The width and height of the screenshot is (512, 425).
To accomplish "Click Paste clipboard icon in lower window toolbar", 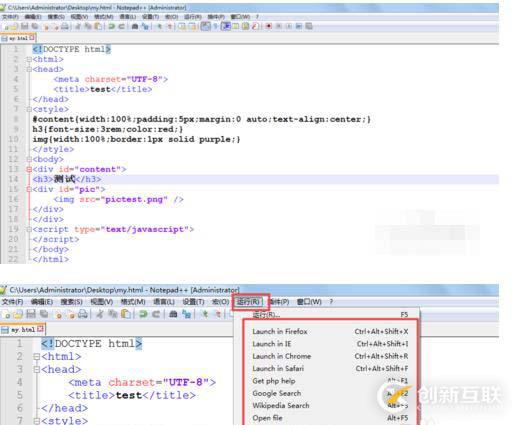I will pyautogui.click(x=126, y=314).
